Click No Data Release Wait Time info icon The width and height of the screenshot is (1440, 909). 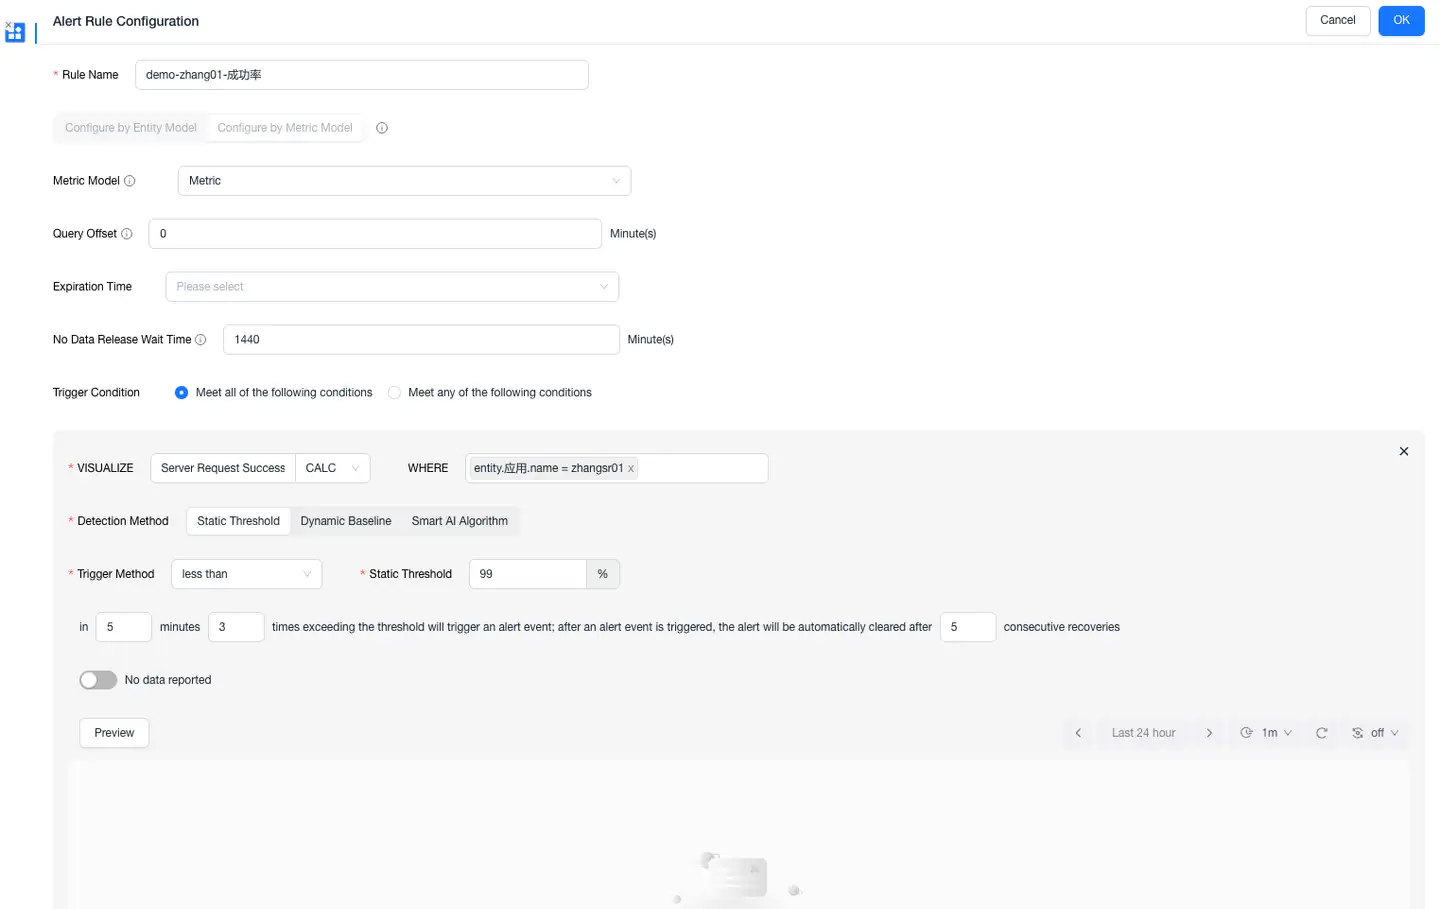click(201, 340)
